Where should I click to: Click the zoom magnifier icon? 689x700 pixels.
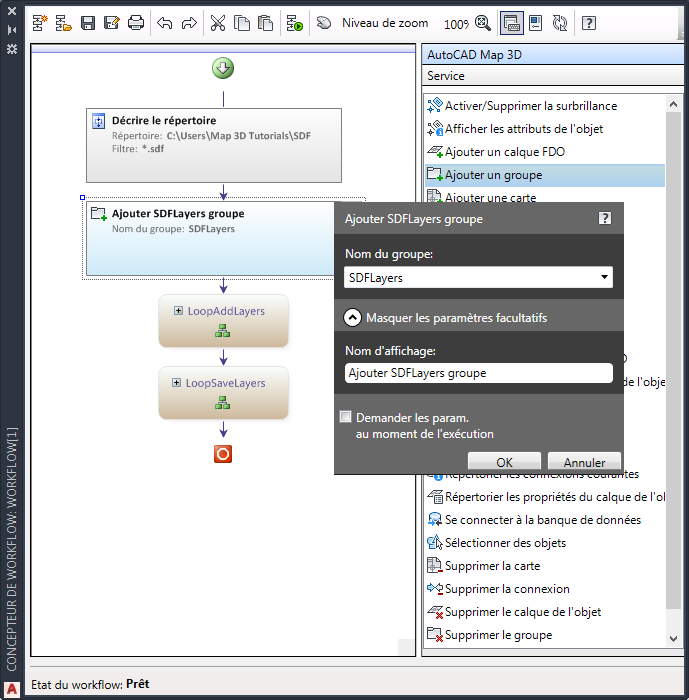pos(483,23)
